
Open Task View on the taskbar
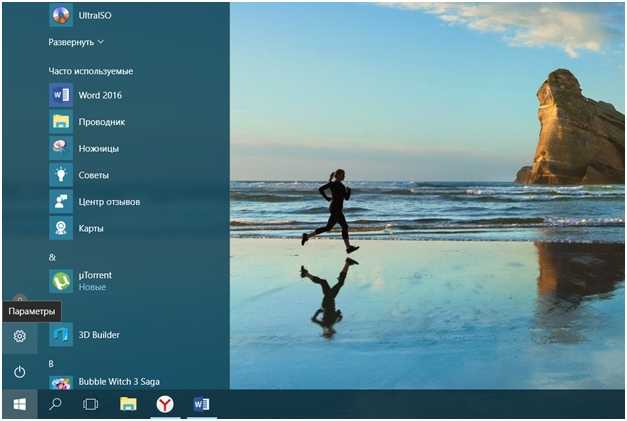[90, 404]
